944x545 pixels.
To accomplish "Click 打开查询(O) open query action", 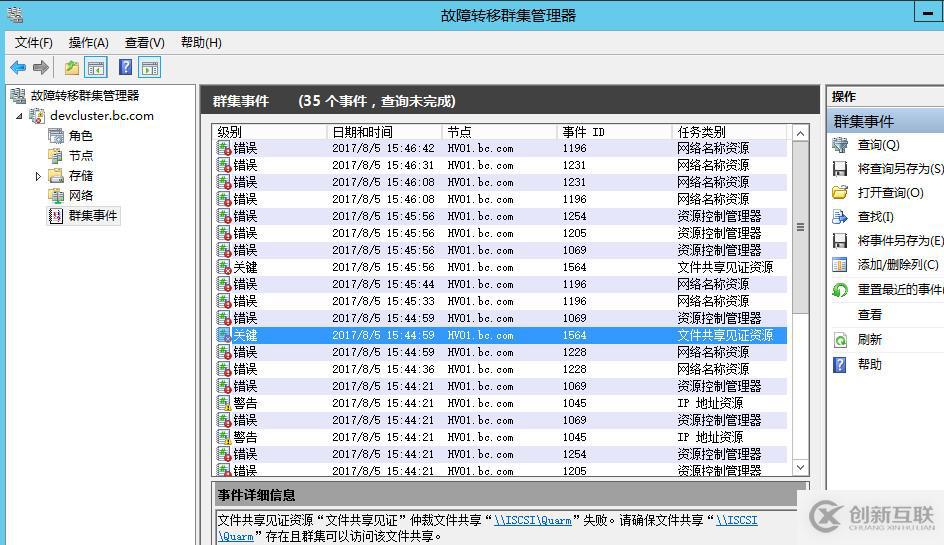I will tap(890, 193).
